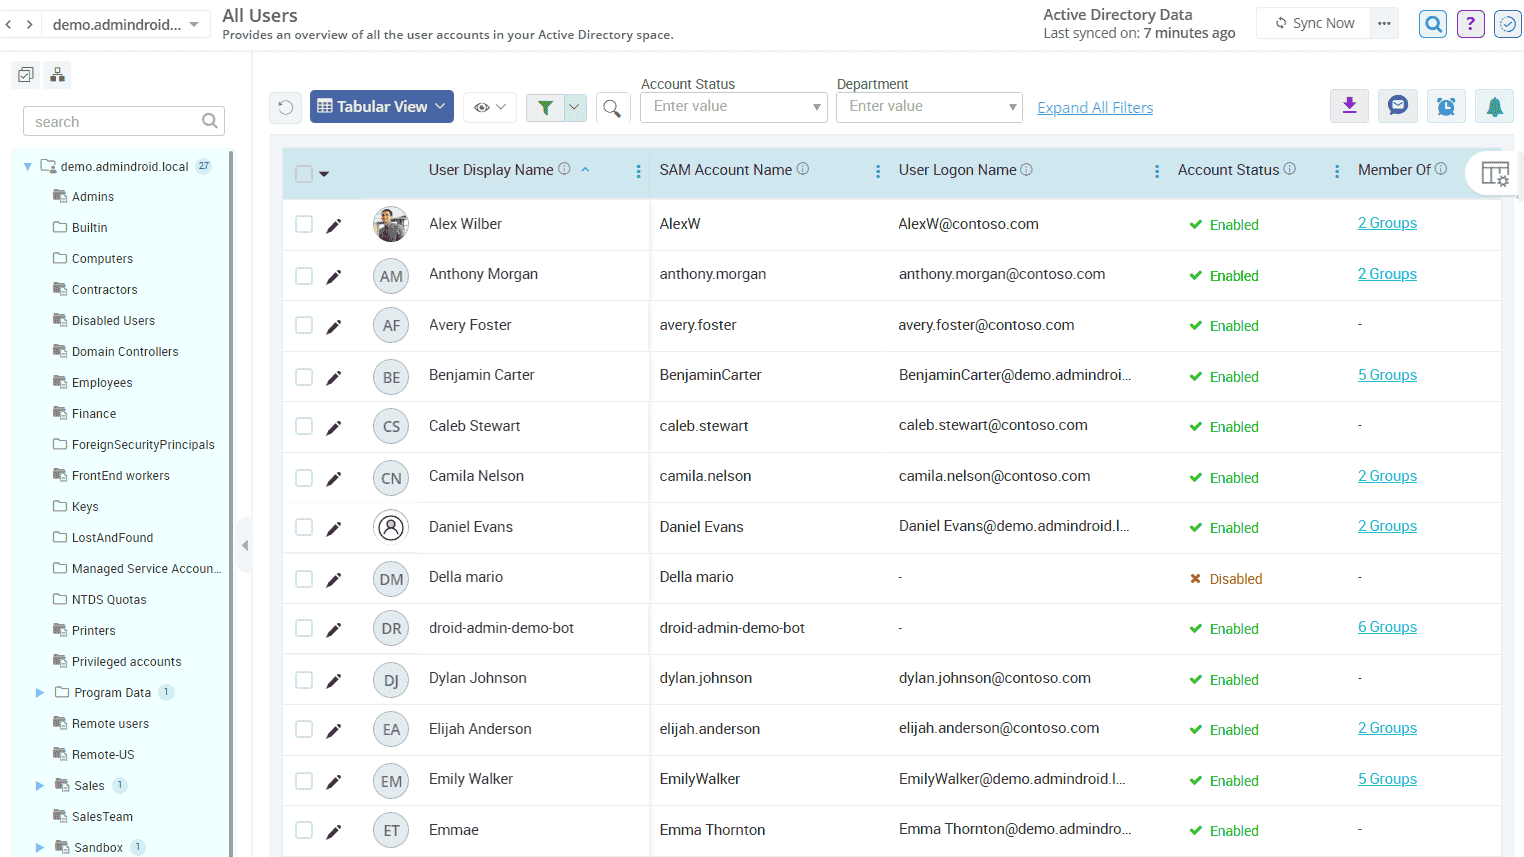The image size is (1524, 857).
Task: Click the Sync Now button
Action: pos(1313,22)
